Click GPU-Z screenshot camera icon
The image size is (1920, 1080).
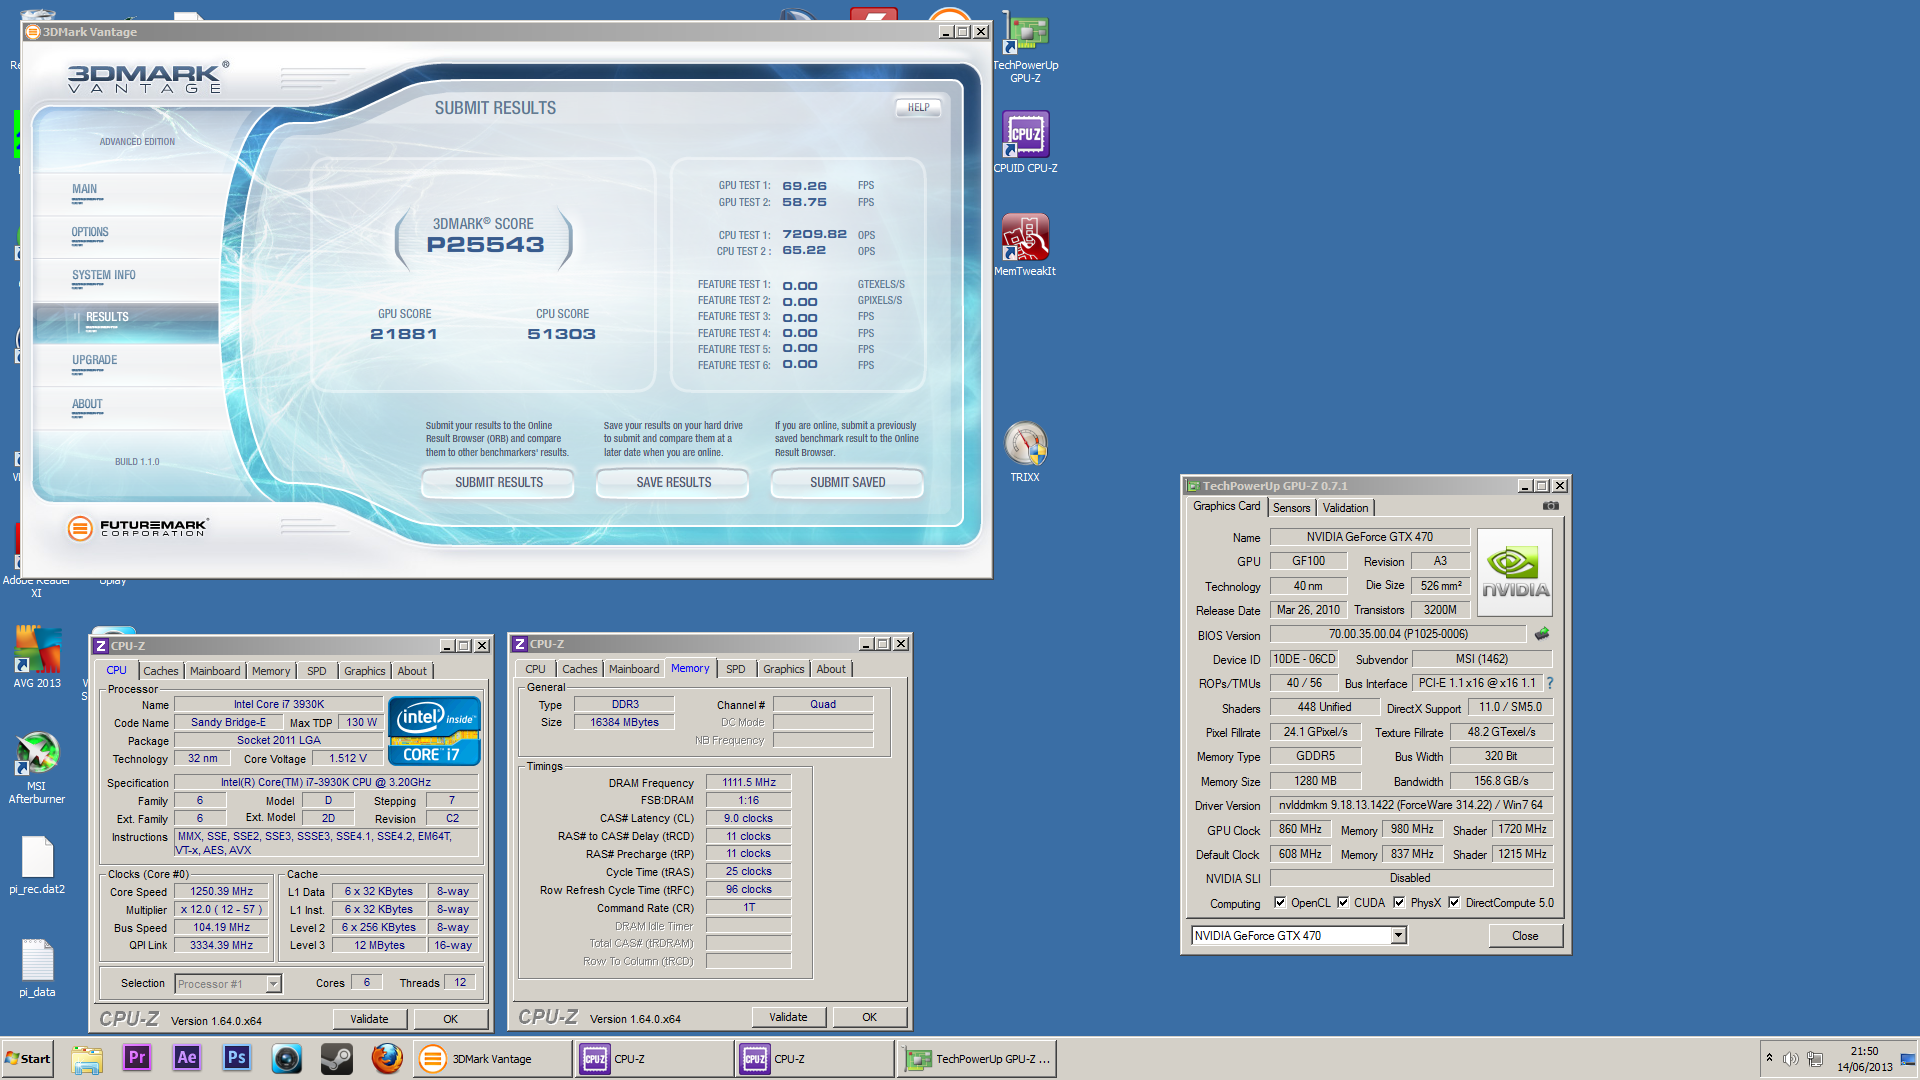click(1550, 506)
